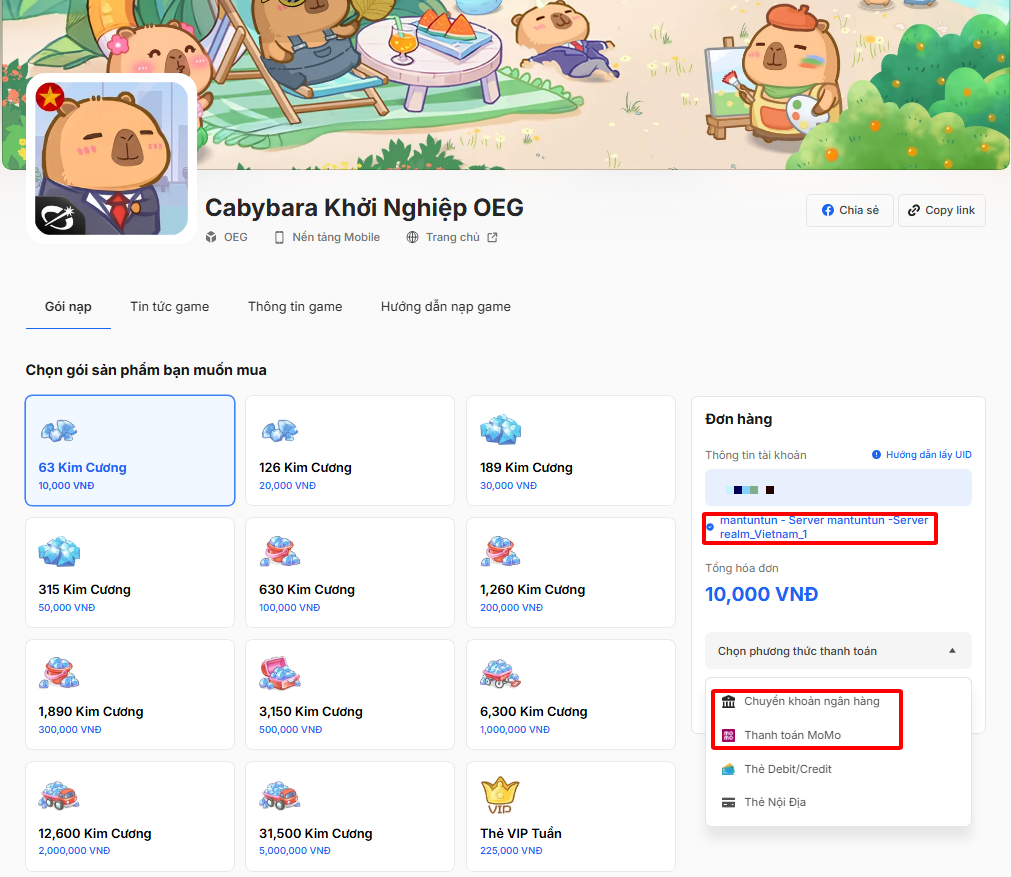Click the account UID input field
The image size is (1011, 877).
[x=838, y=488]
